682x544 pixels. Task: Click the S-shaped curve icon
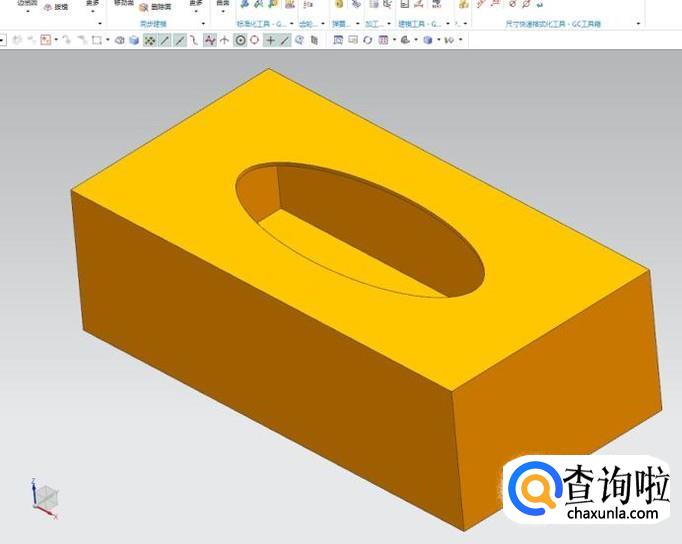(194, 40)
